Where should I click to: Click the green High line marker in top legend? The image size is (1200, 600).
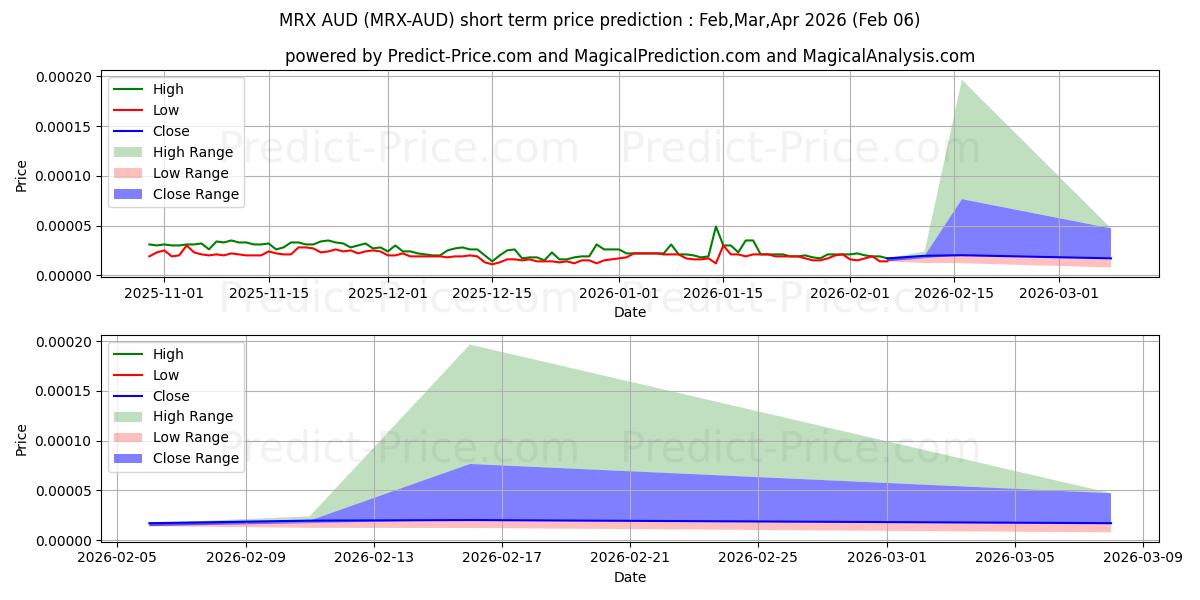[x=131, y=89]
